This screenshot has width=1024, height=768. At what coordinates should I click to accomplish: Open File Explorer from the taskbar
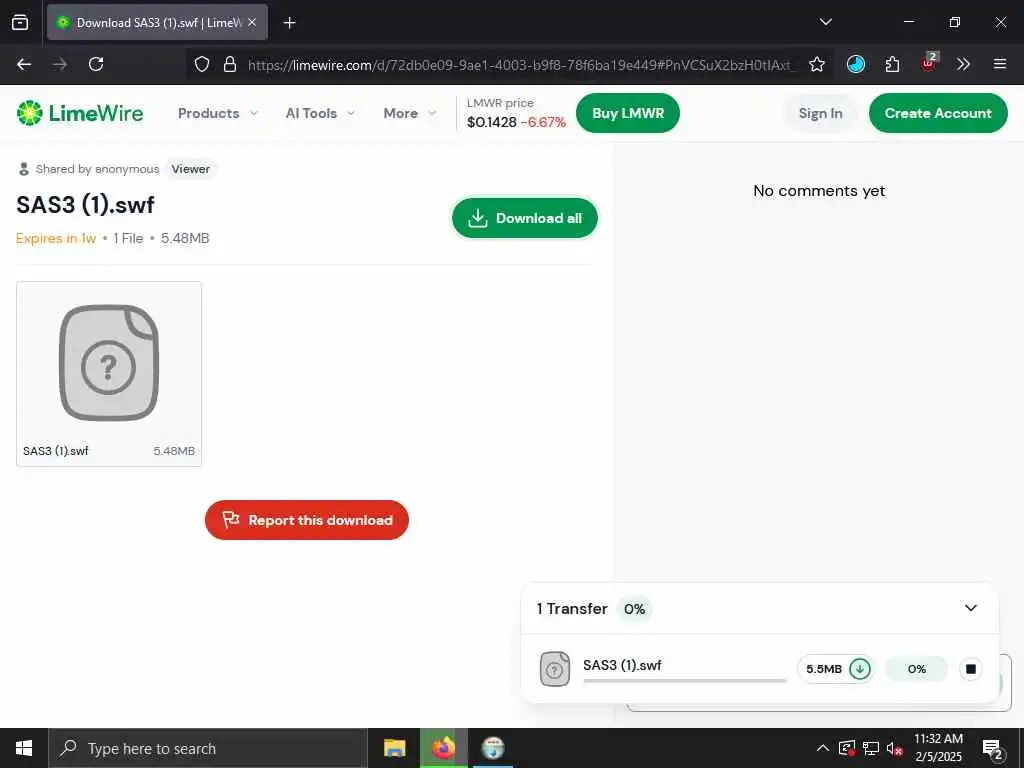pos(394,748)
